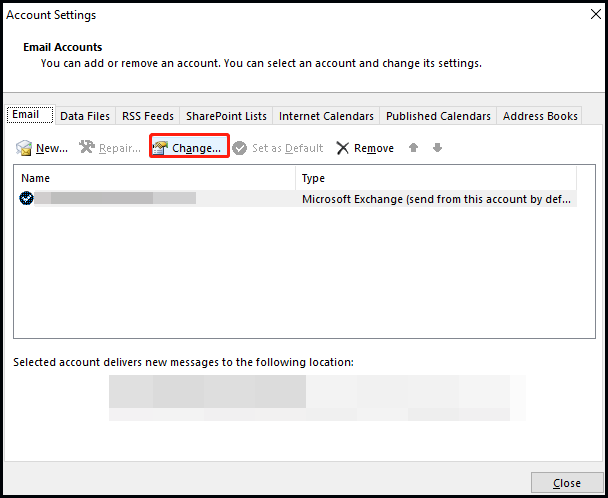
Task: Select the Microsoft Exchange account type text
Action: click(436, 199)
